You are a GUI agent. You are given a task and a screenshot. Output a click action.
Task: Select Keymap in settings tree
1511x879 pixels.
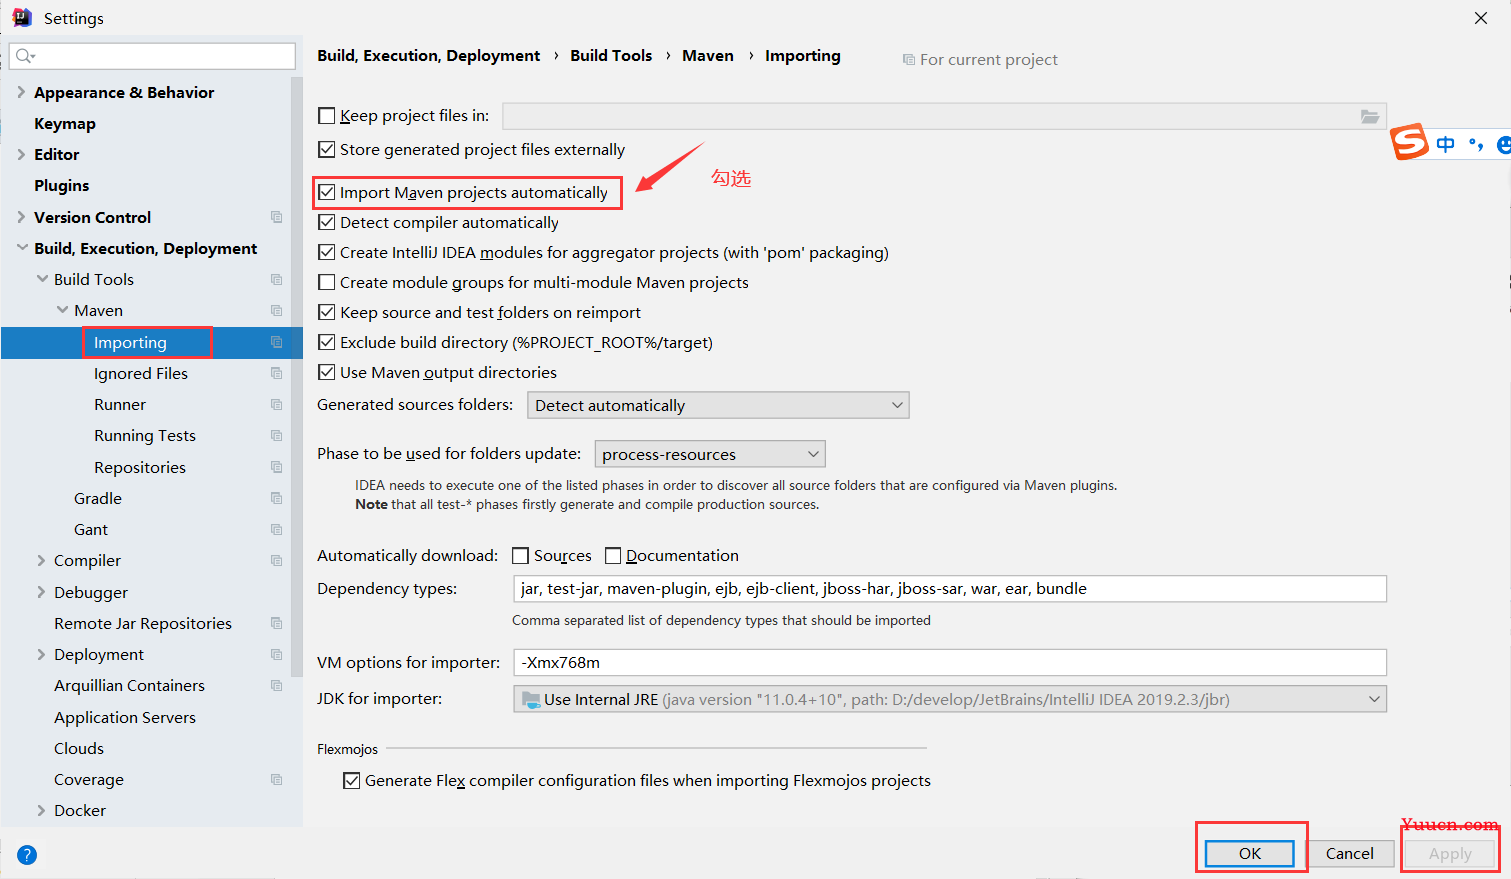tap(65, 123)
